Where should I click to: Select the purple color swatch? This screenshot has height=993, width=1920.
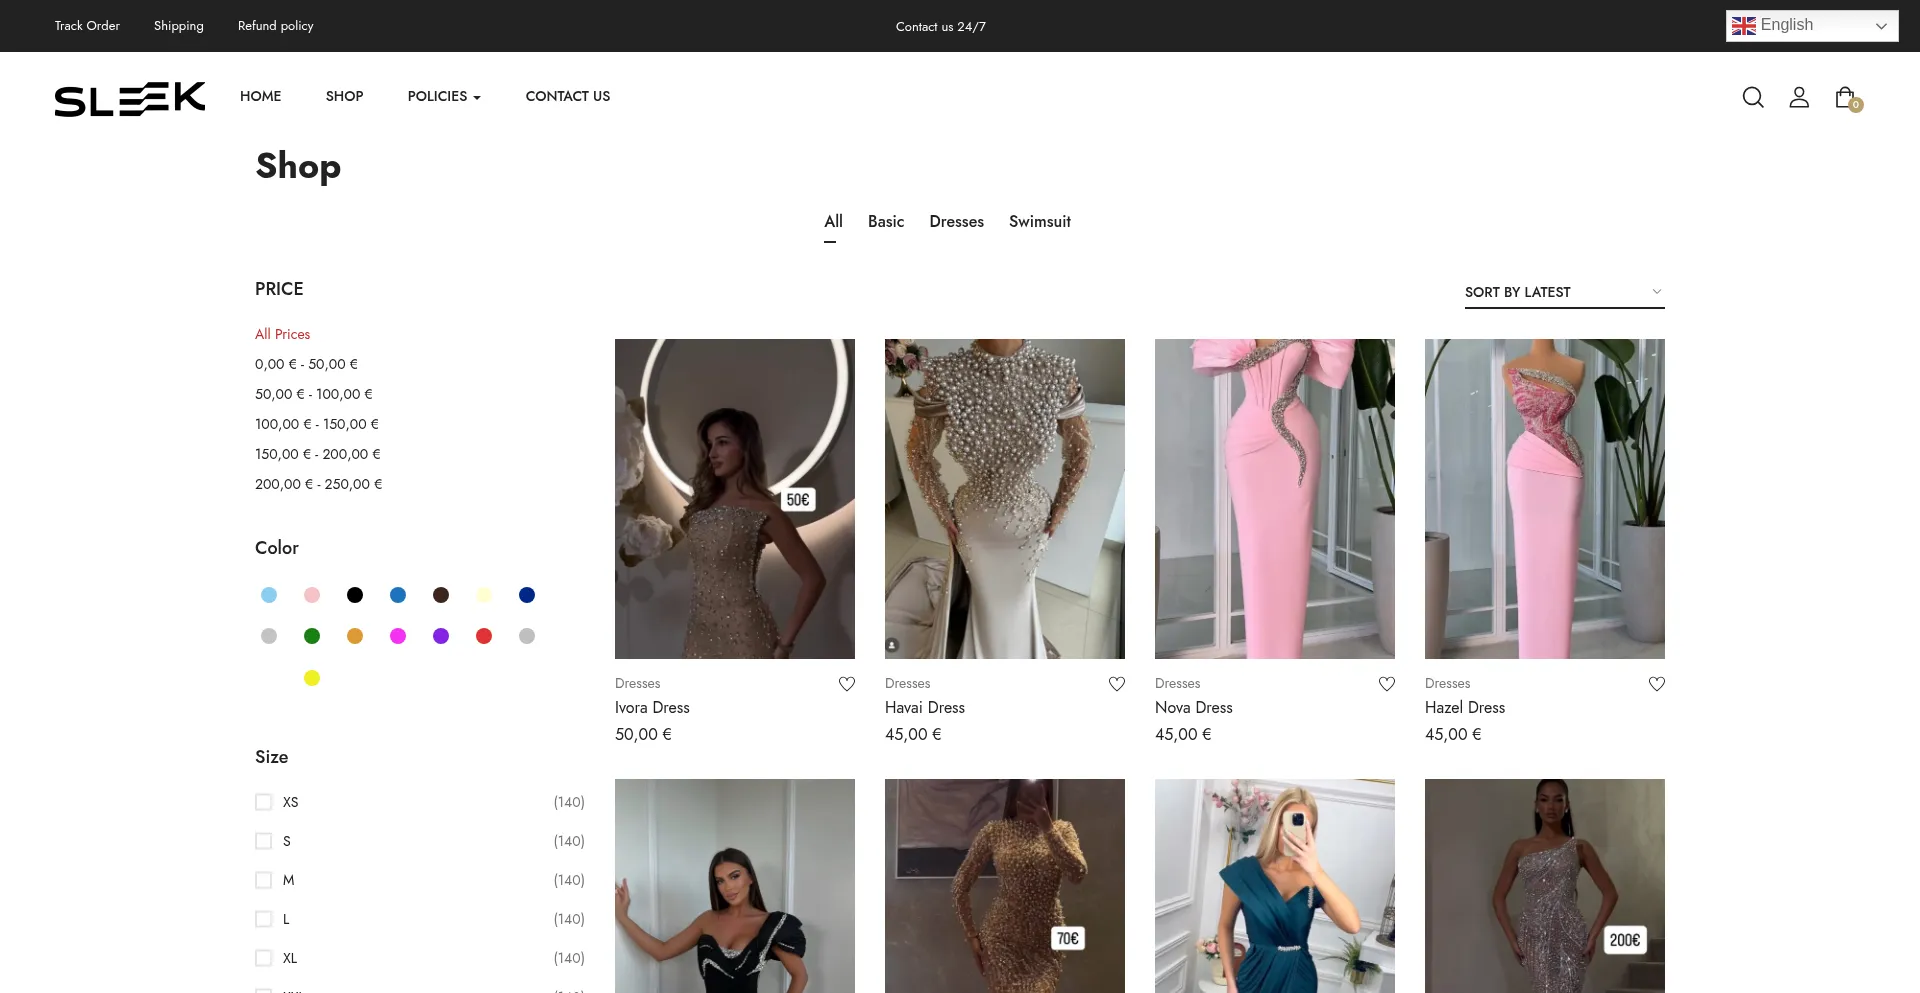coord(441,636)
